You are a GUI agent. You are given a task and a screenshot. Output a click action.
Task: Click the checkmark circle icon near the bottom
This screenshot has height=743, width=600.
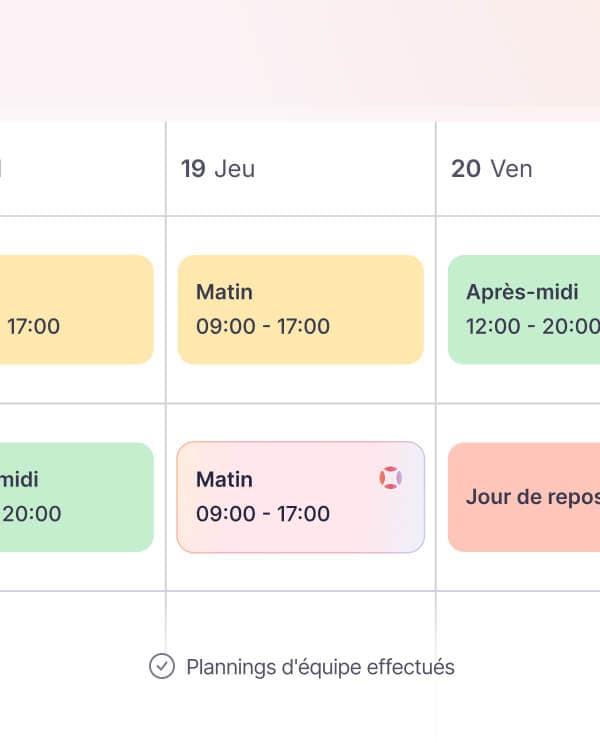click(161, 666)
